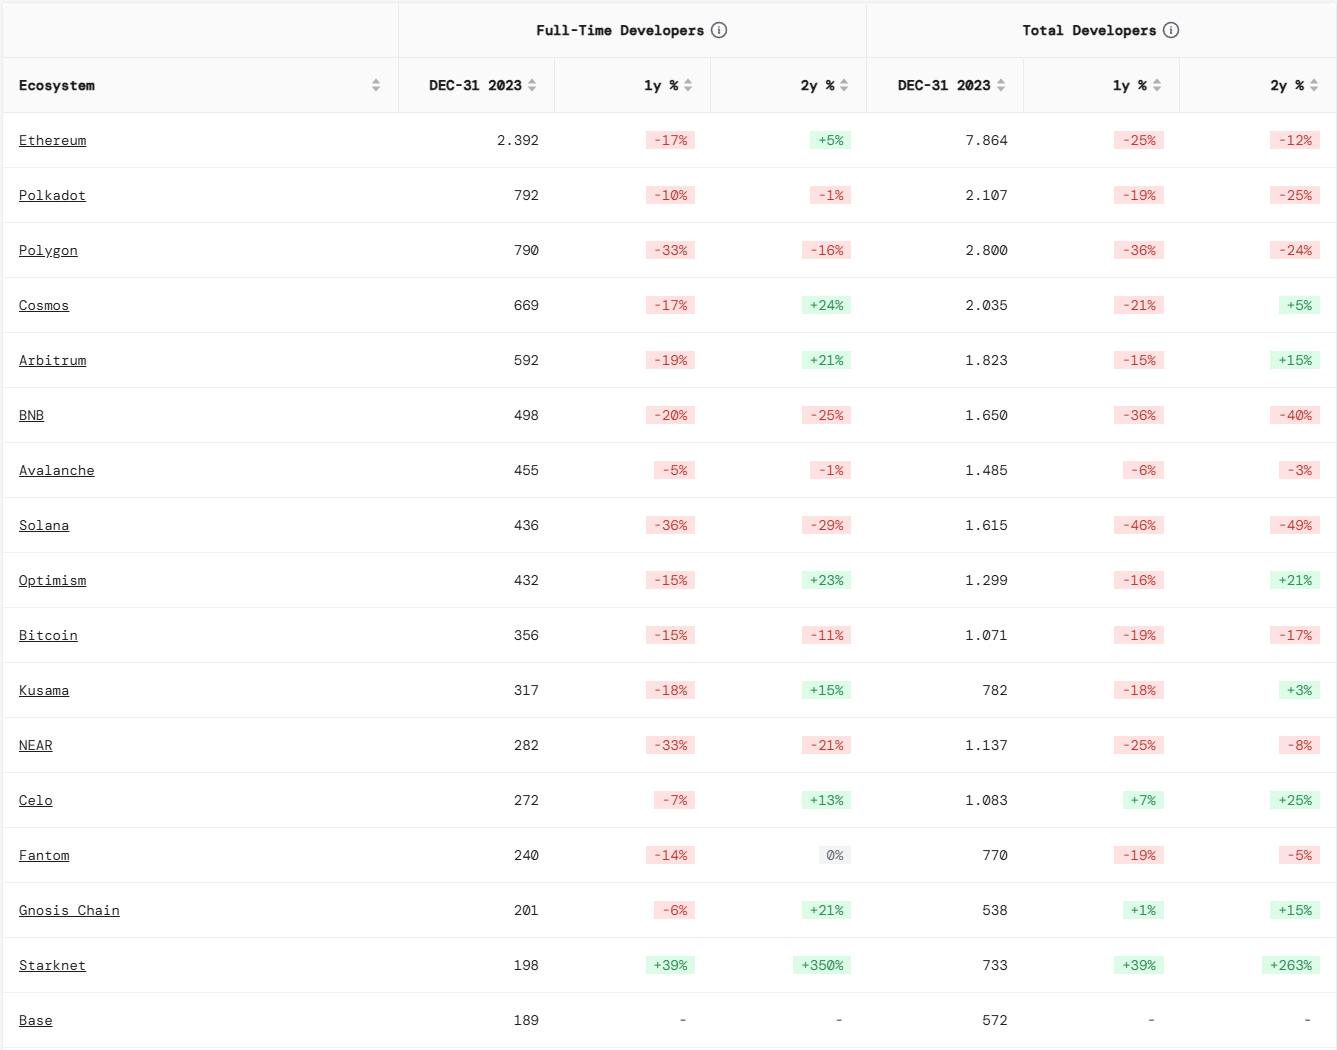Select Polkadot's full-time count 792

(526, 195)
